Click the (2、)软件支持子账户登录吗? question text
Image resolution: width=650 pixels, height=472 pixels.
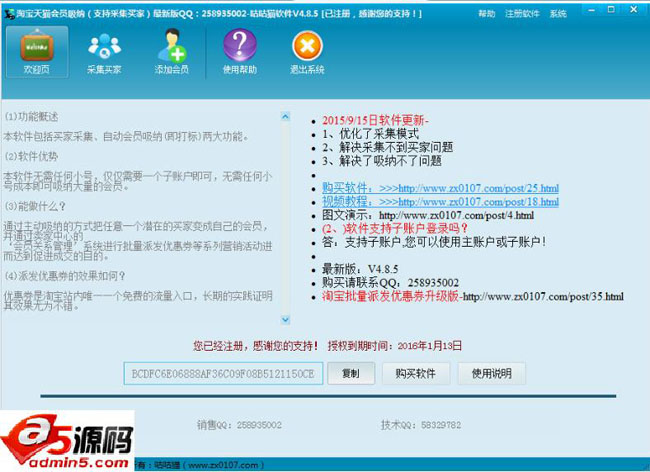[x=395, y=229]
